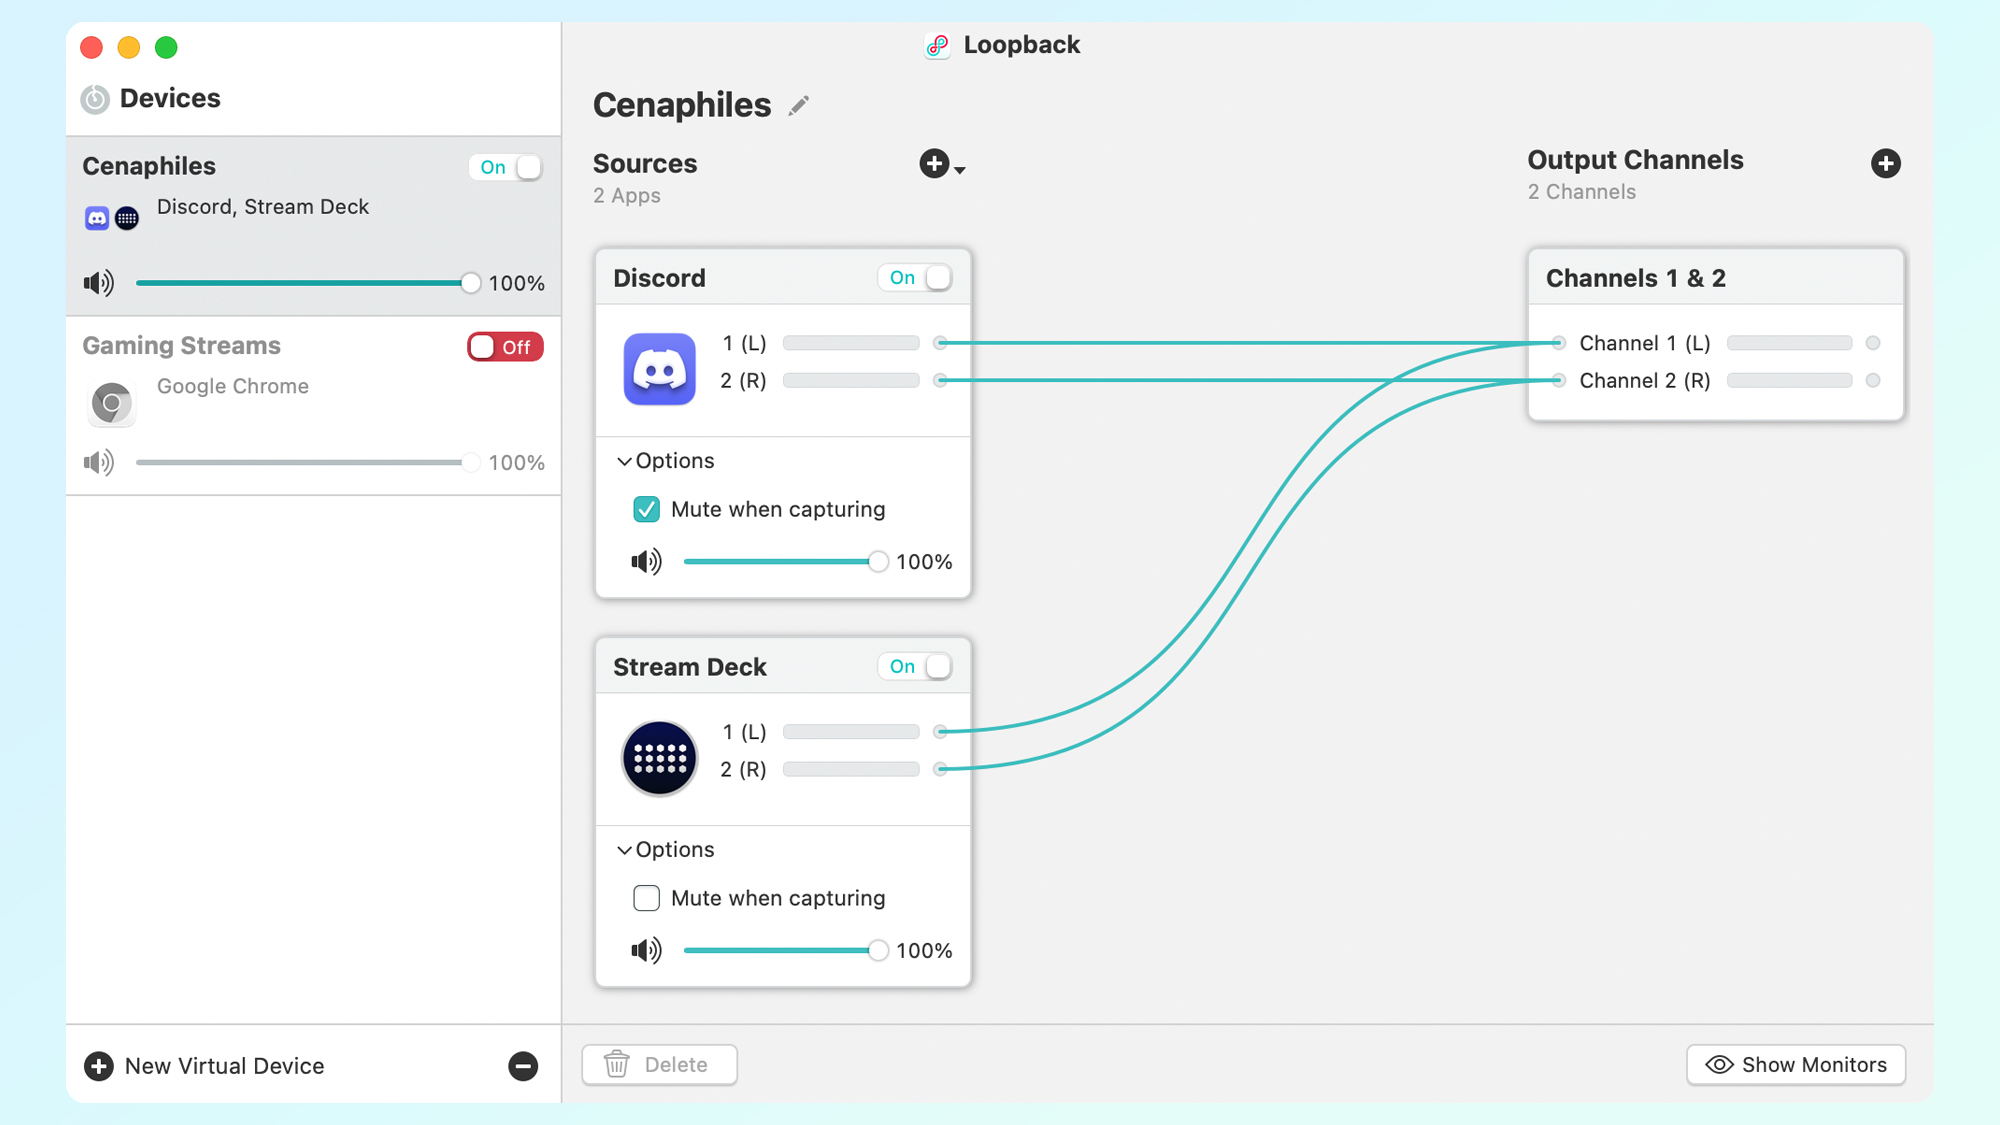The height and width of the screenshot is (1125, 2000).
Task: Click the green maximize window button
Action: [x=166, y=47]
